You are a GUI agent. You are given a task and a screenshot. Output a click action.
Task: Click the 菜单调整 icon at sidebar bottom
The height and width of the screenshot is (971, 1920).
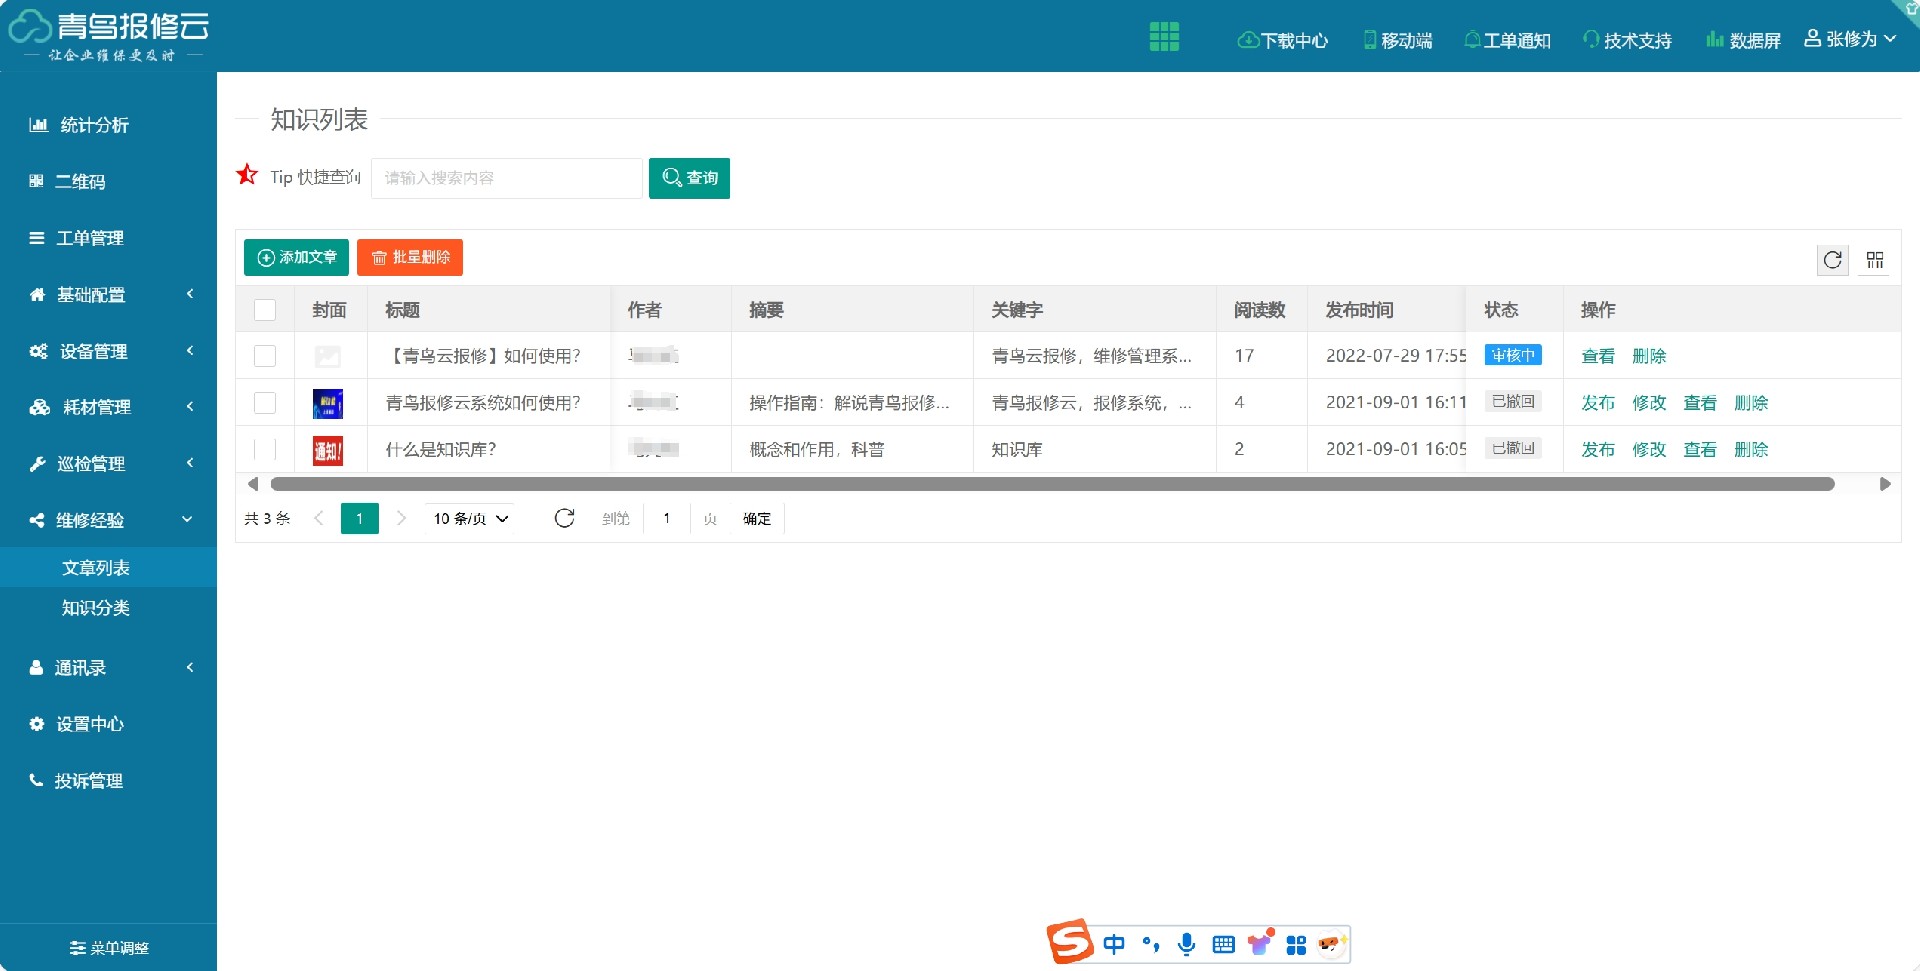tap(76, 947)
